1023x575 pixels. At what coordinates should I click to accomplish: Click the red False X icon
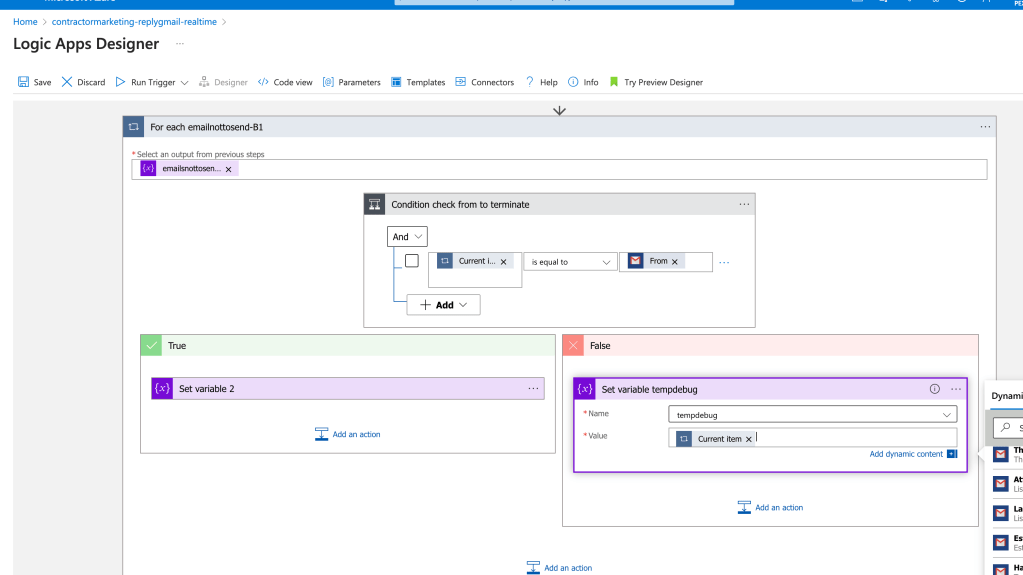click(x=573, y=345)
